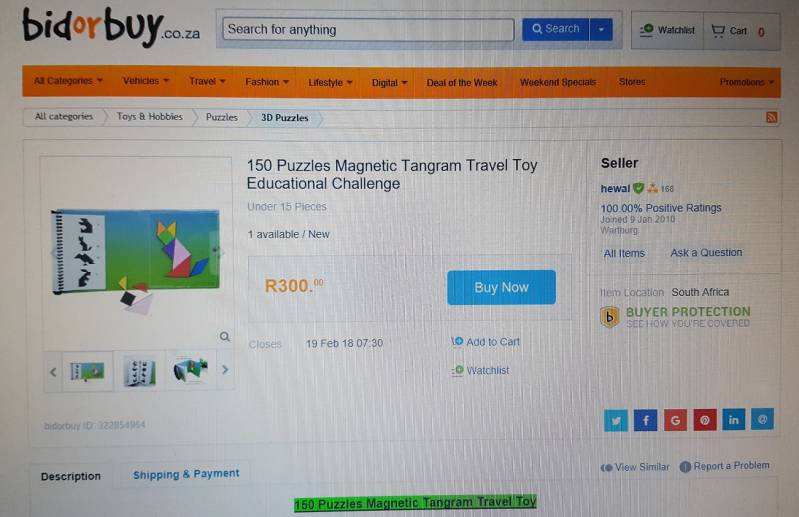The image size is (799, 517).
Task: Open the Watchlist in the header
Action: tap(668, 31)
